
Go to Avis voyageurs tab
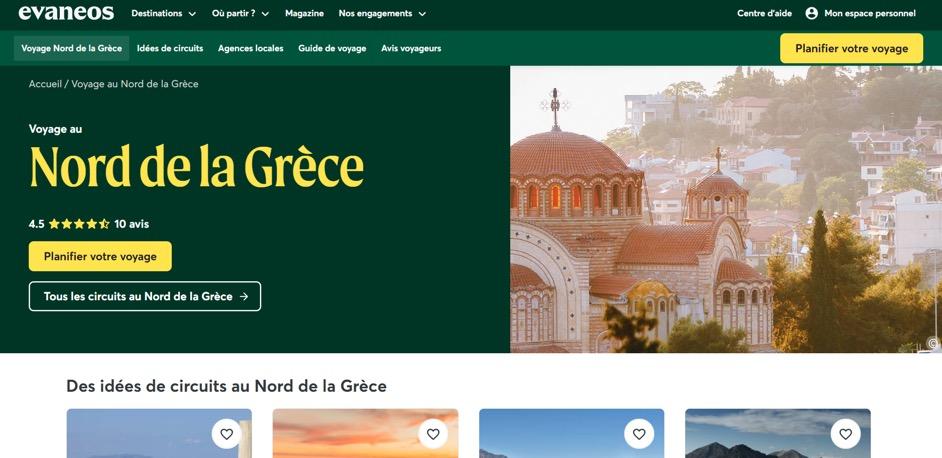[411, 49]
